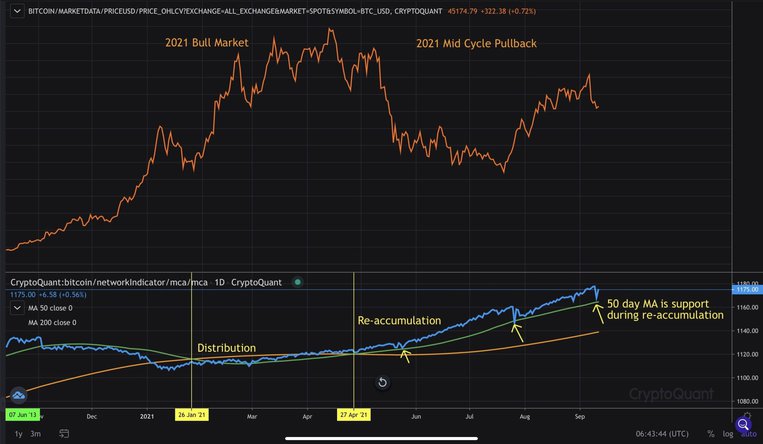Click the Mar label on time axis
The image size is (763, 444).
252,416
